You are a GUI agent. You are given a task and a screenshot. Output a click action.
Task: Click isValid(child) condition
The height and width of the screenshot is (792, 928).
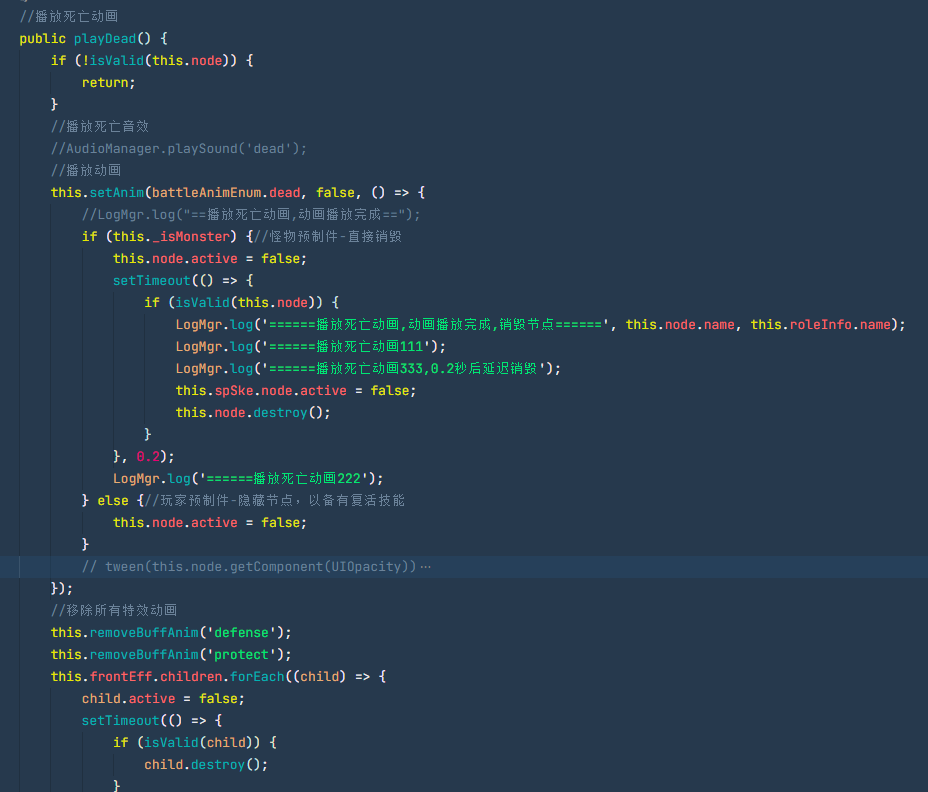click(202, 742)
